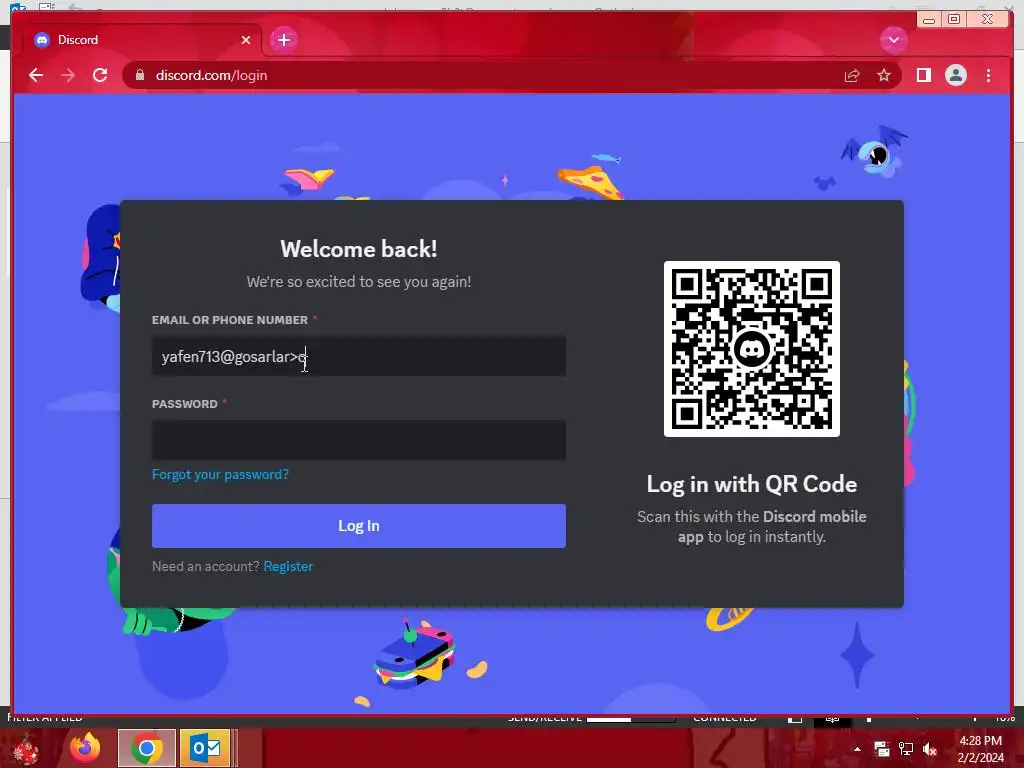The image size is (1024, 768).
Task: Reload the Discord login page
Action: click(x=100, y=76)
